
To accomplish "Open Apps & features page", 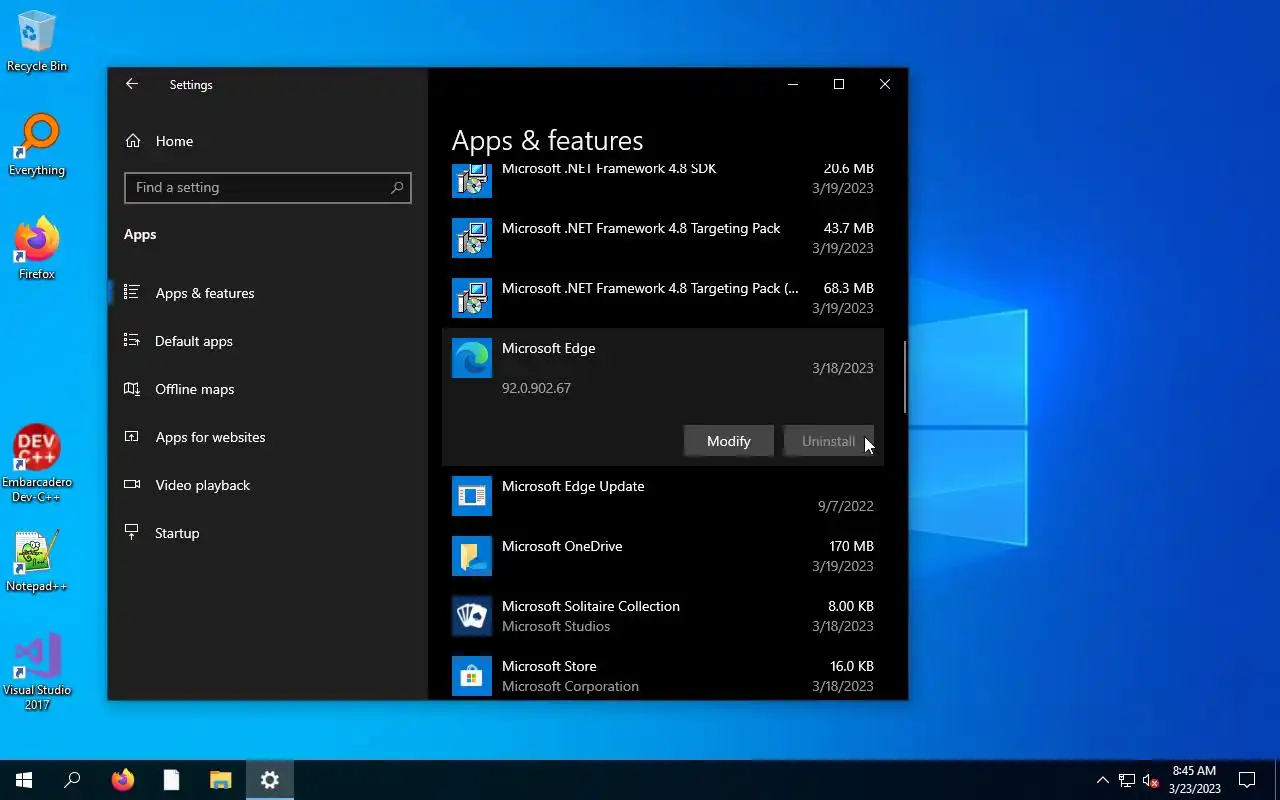I will (267, 293).
